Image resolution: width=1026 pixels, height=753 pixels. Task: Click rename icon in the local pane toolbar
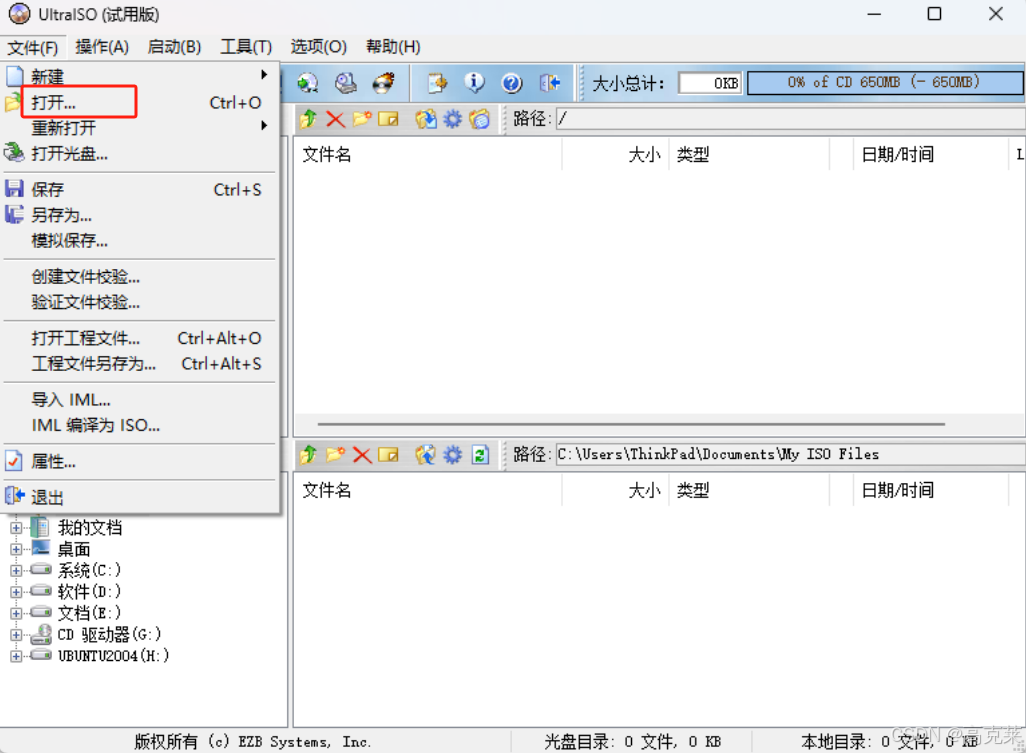click(x=388, y=454)
